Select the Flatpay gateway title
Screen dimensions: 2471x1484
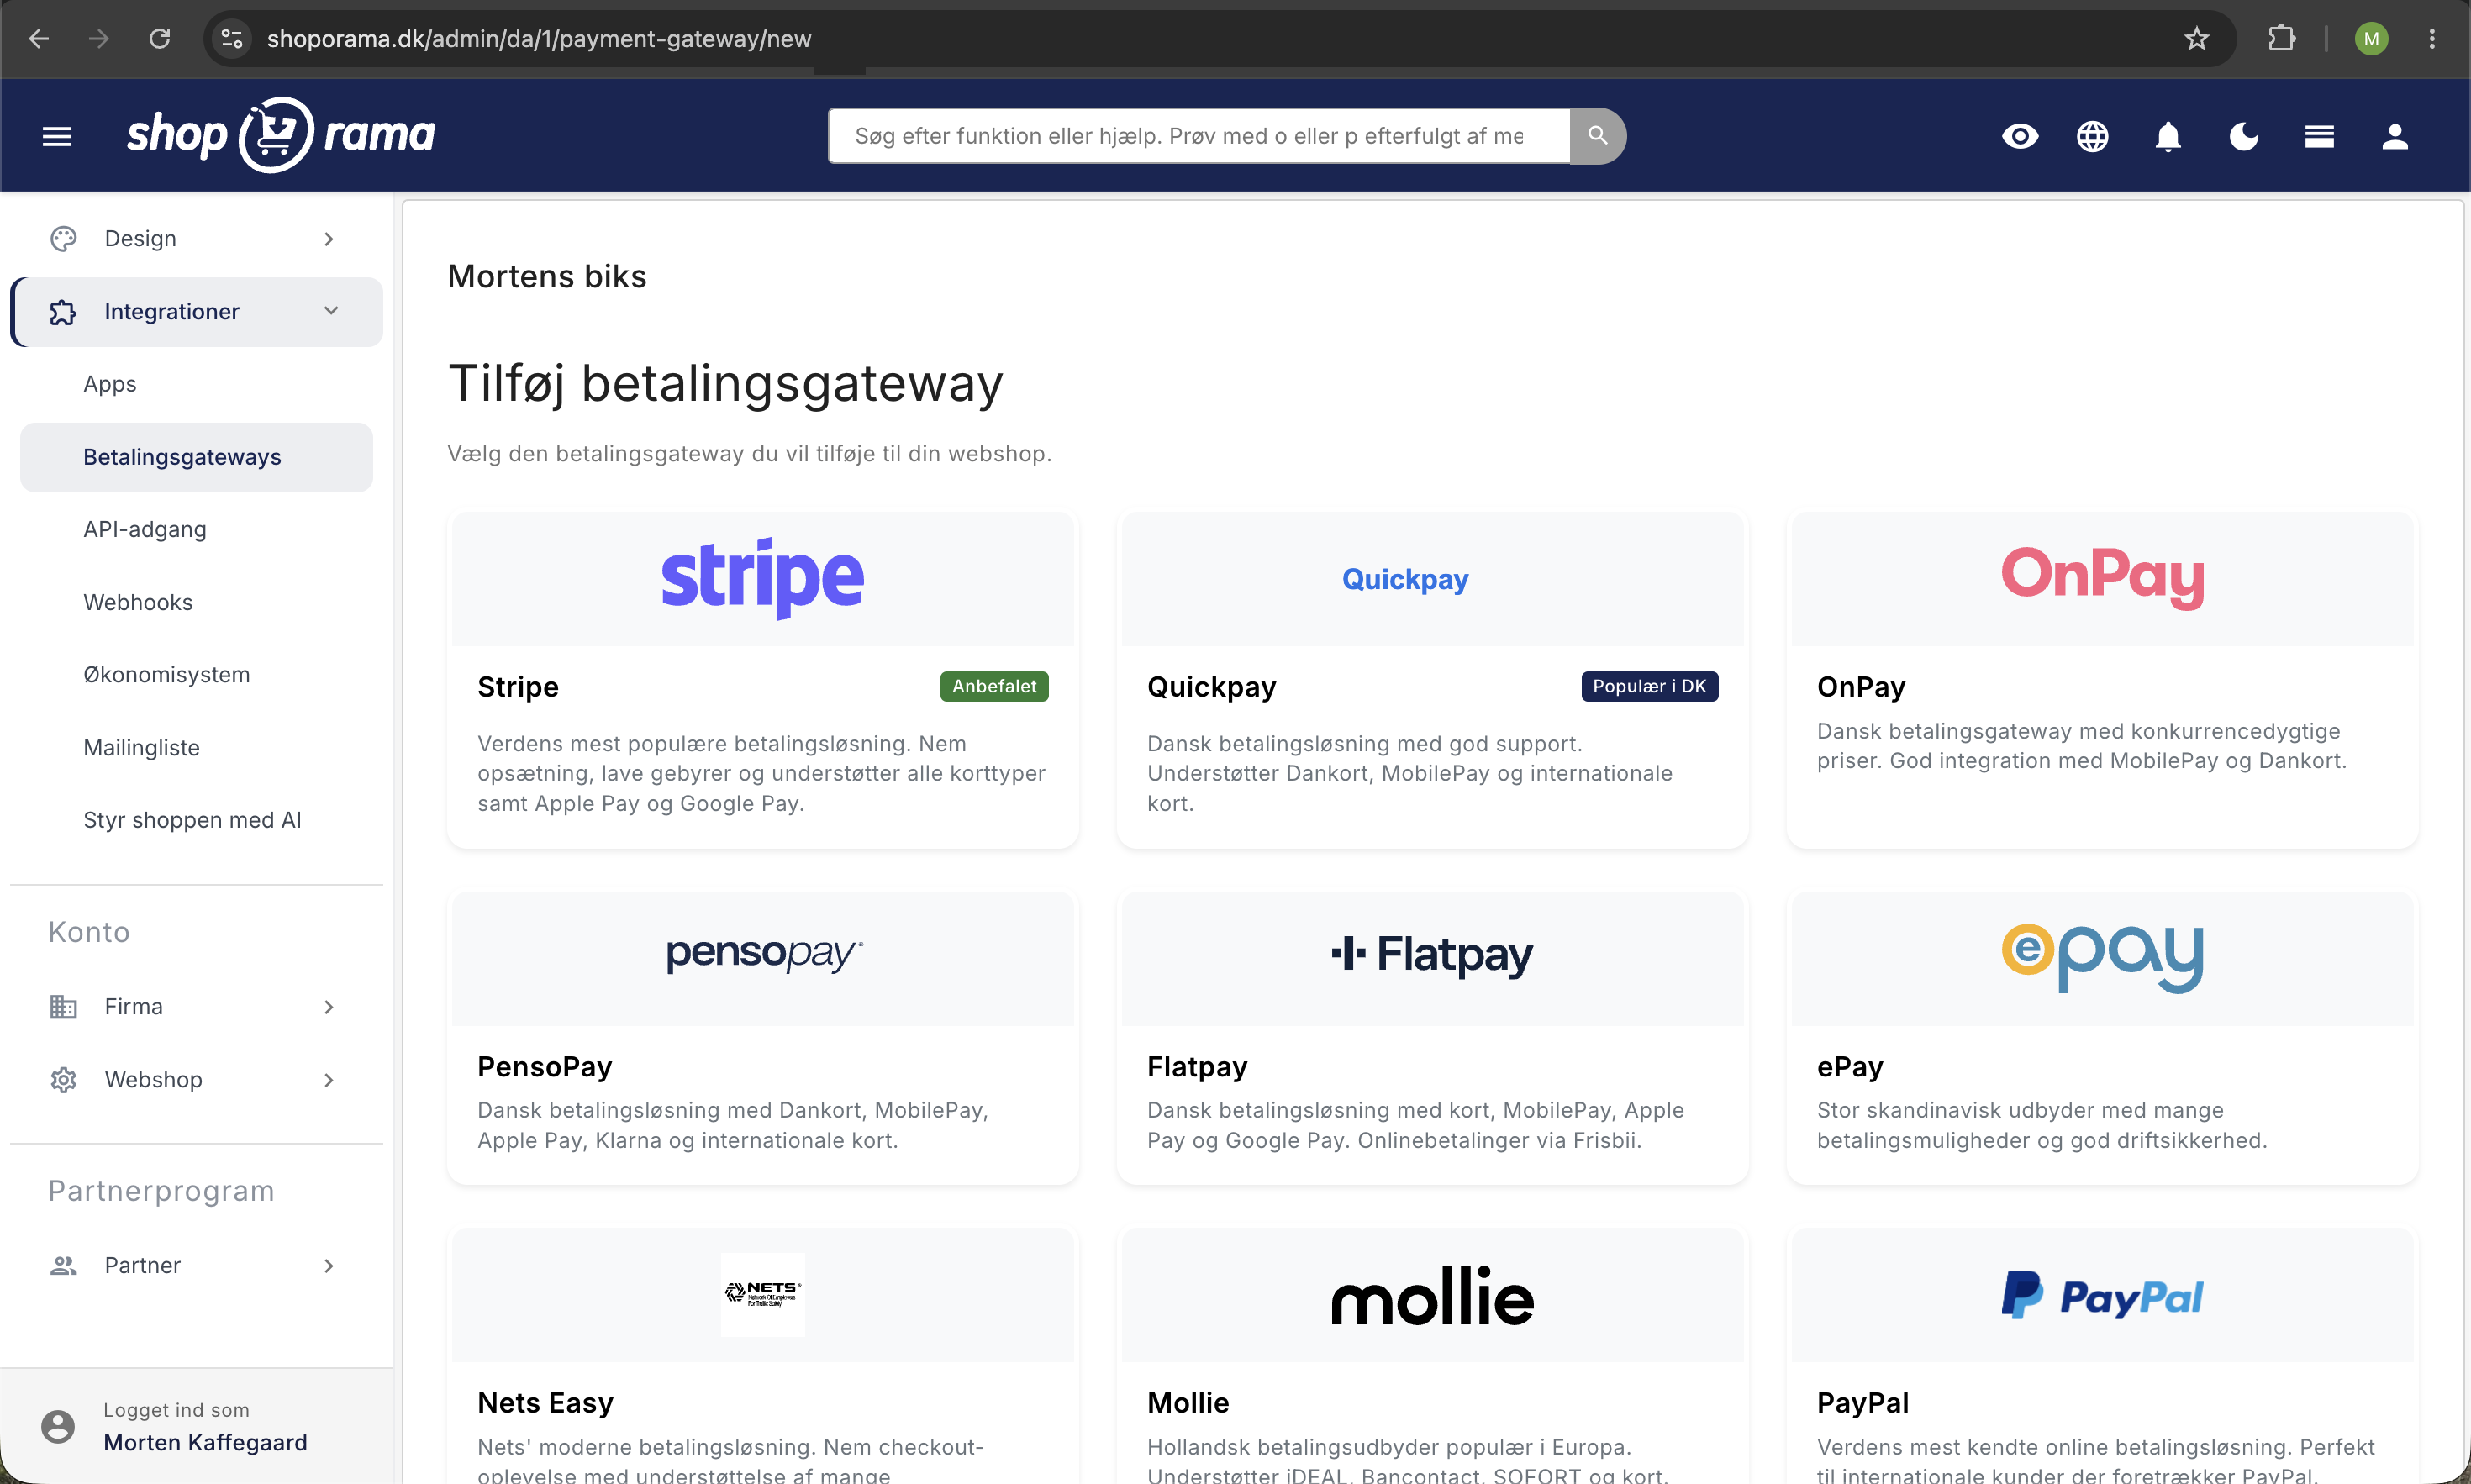click(1197, 1067)
